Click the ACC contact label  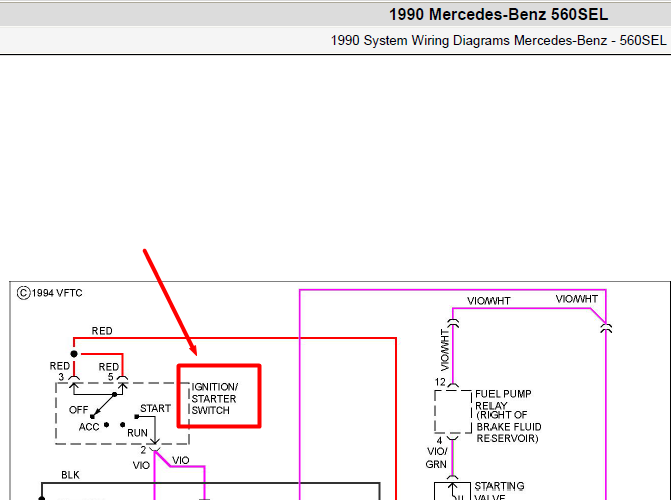click(89, 427)
